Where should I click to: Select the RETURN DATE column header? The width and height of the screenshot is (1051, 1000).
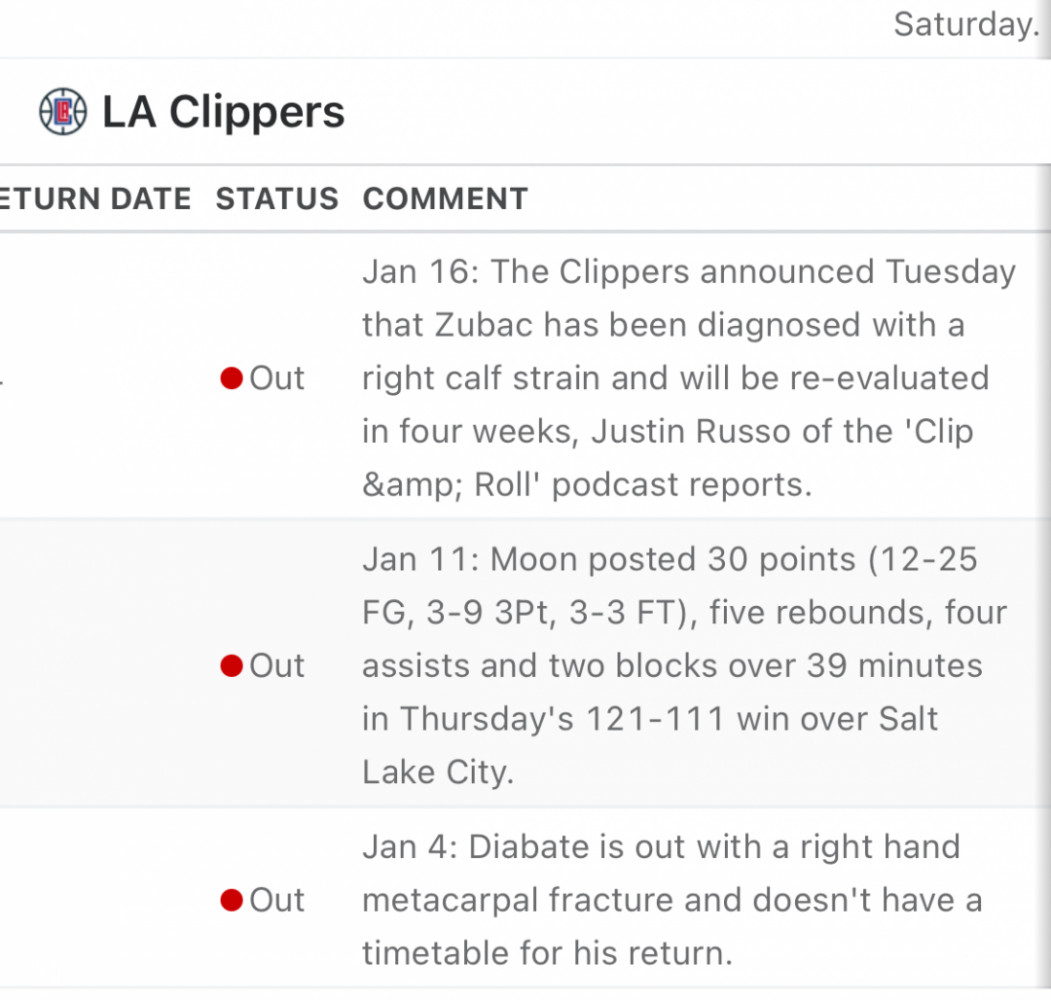(x=95, y=199)
